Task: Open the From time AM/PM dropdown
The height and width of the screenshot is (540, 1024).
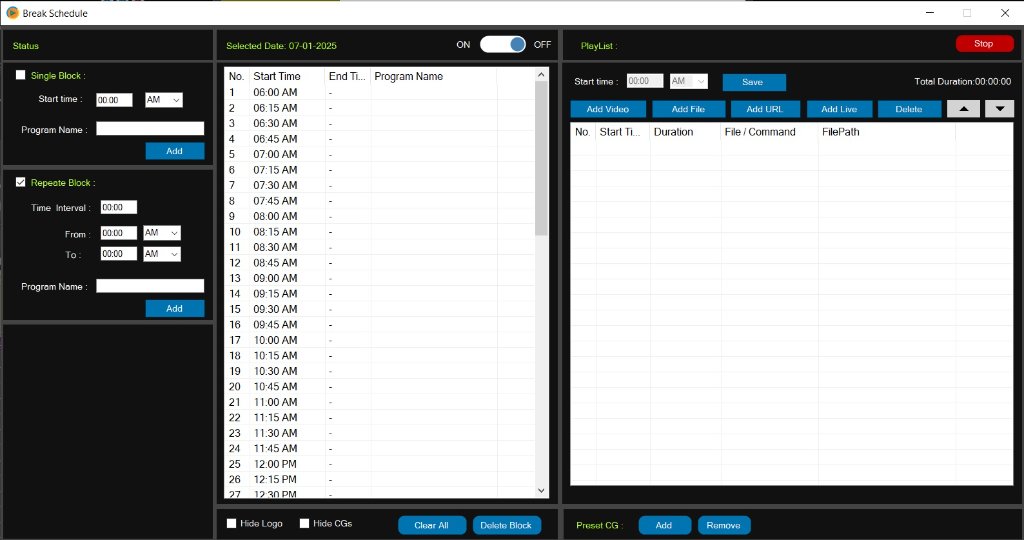Action: [161, 233]
